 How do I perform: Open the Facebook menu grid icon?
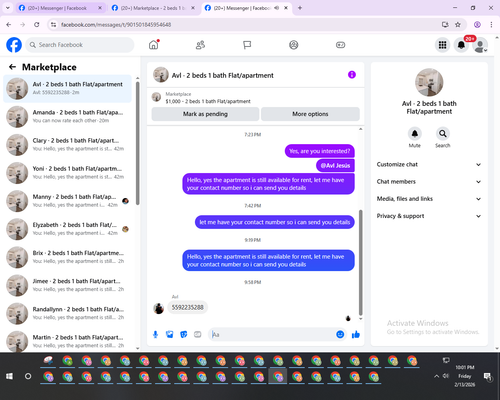442,45
